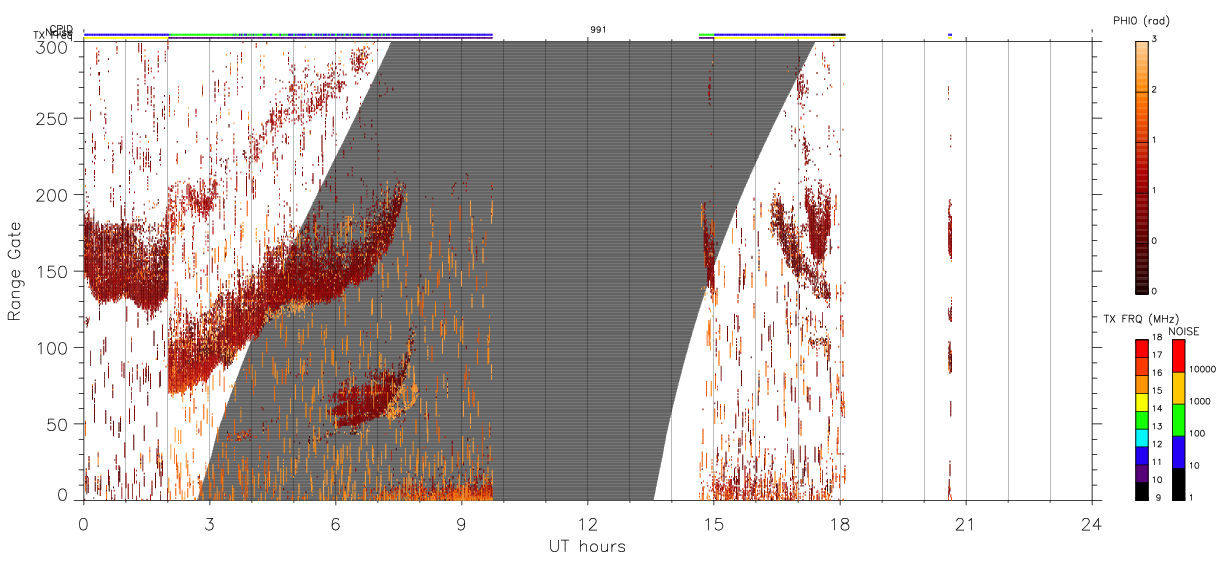Screen dimensions: 1228x567
Task: Click the 24 tick on UT hours axis
Action: (1091, 523)
